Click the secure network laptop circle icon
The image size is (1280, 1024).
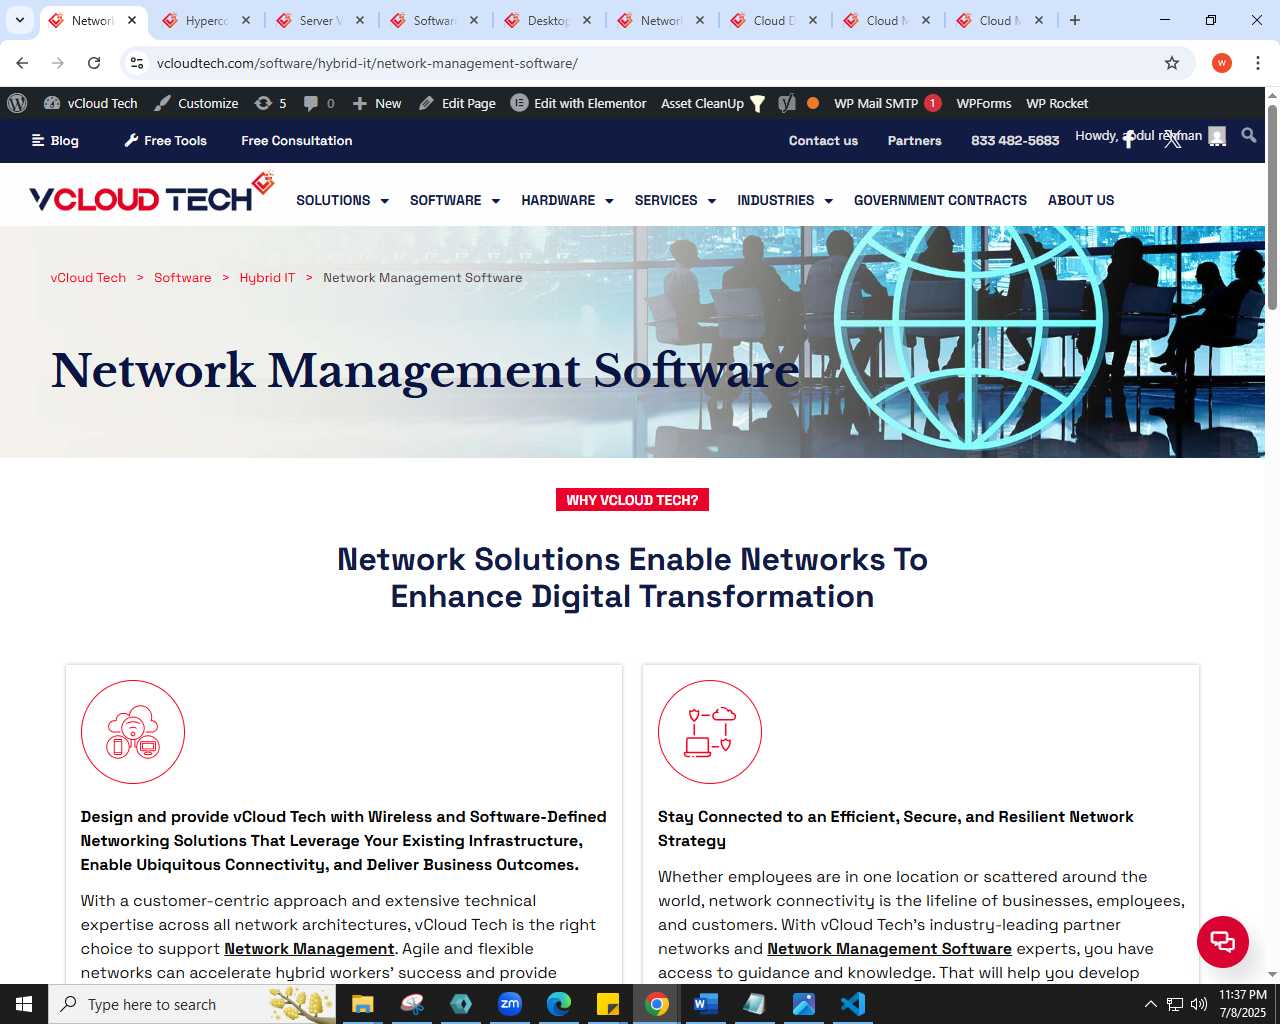(x=710, y=732)
